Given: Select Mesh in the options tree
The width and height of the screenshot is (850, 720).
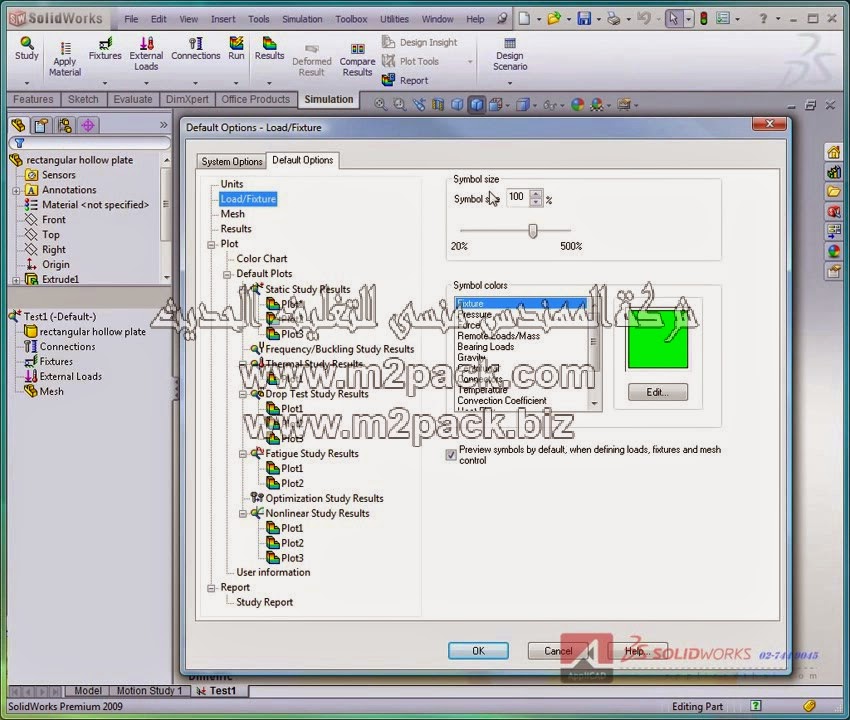Looking at the screenshot, I should 233,214.
